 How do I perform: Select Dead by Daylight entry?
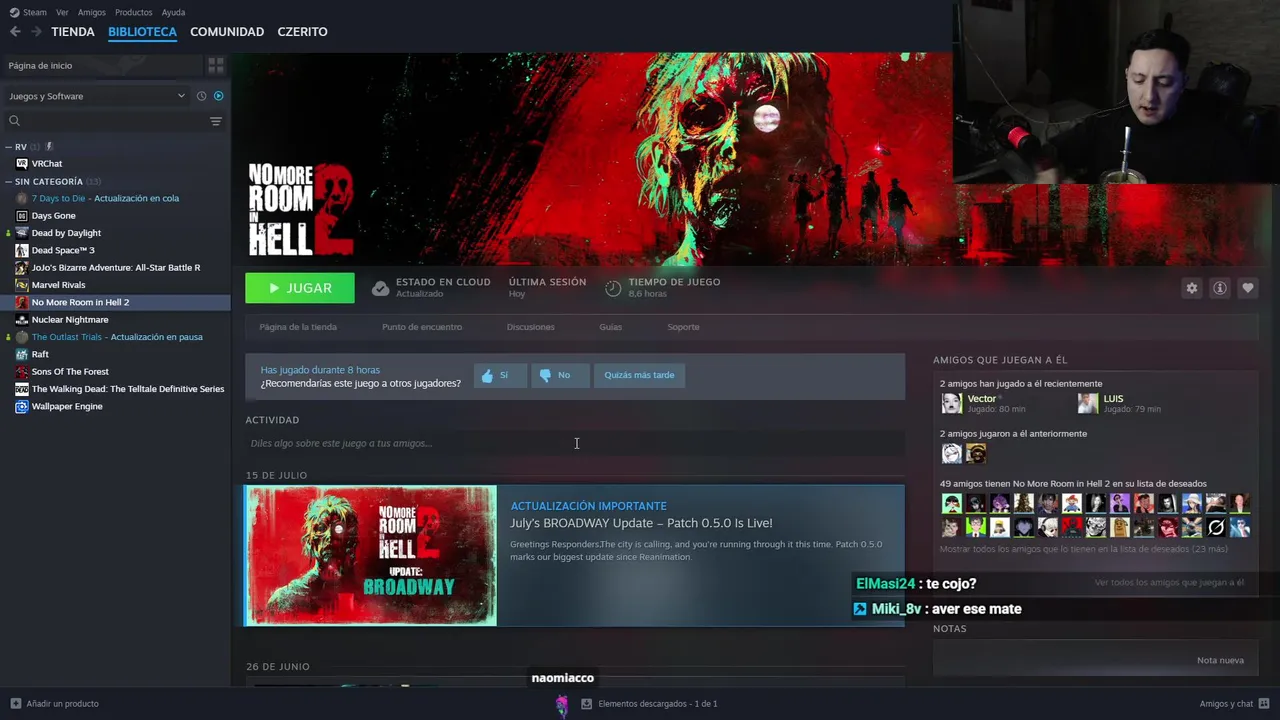66,233
